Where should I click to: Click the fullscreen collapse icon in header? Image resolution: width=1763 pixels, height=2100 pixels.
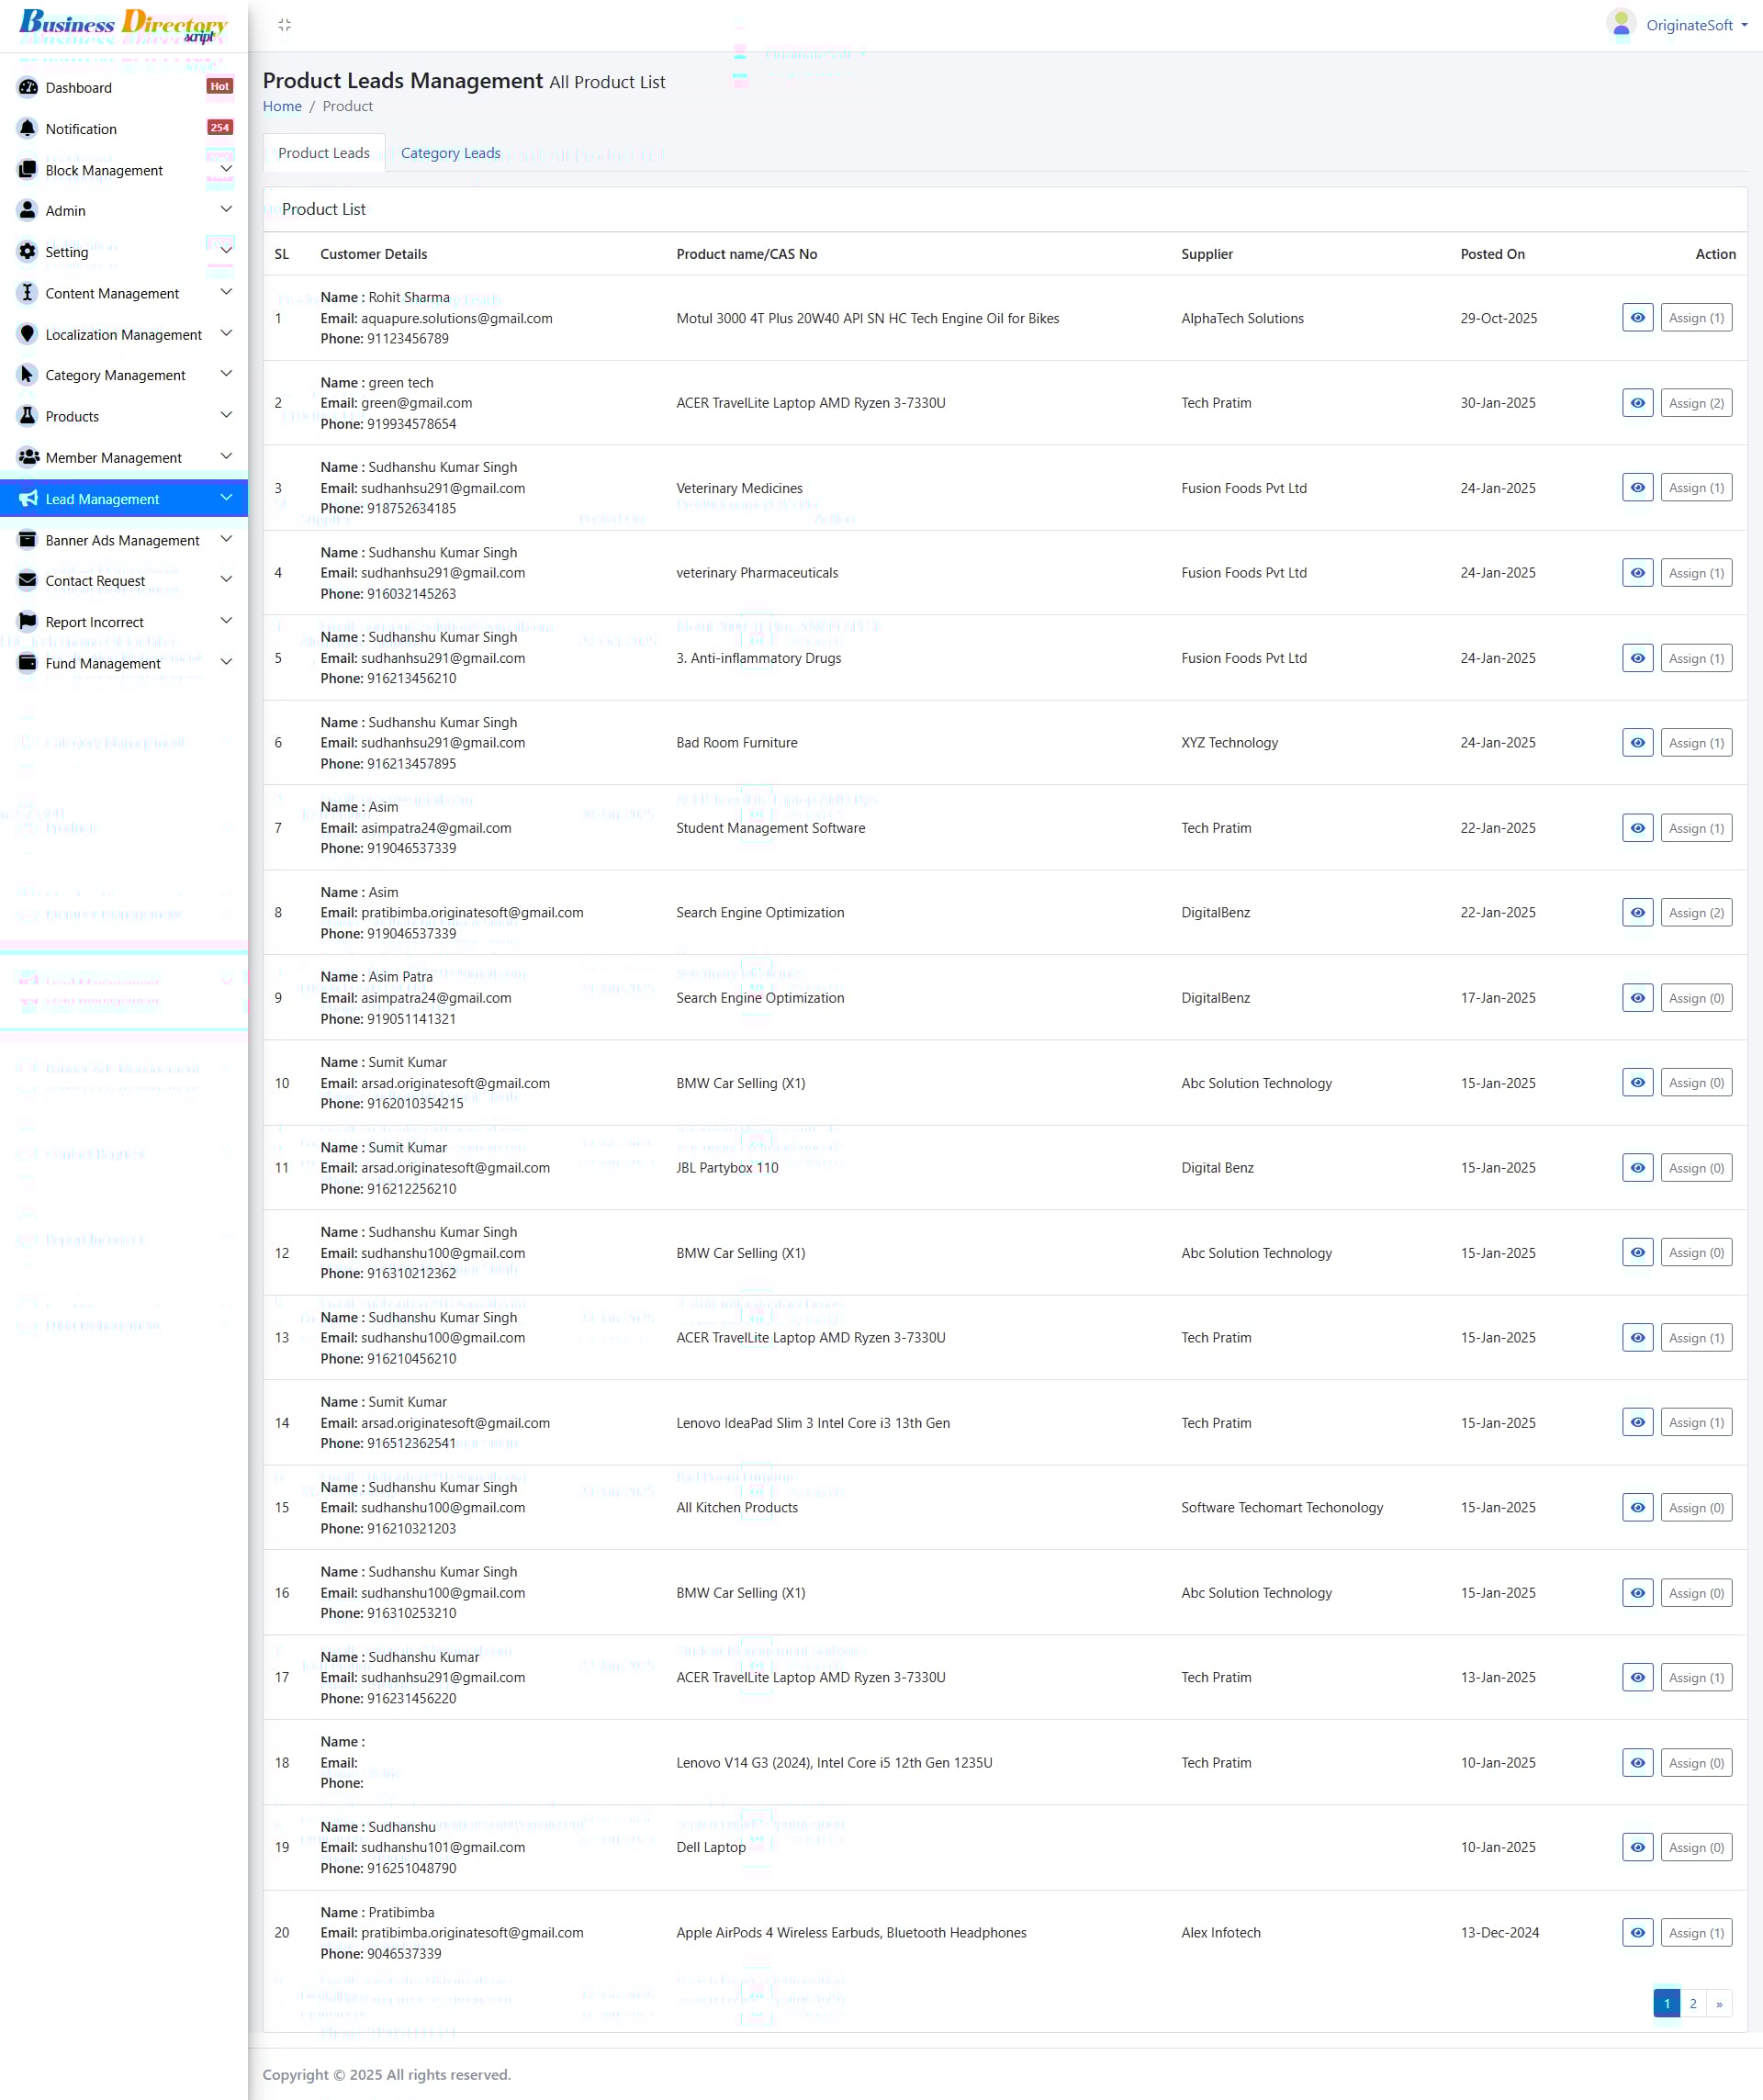pyautogui.click(x=285, y=25)
